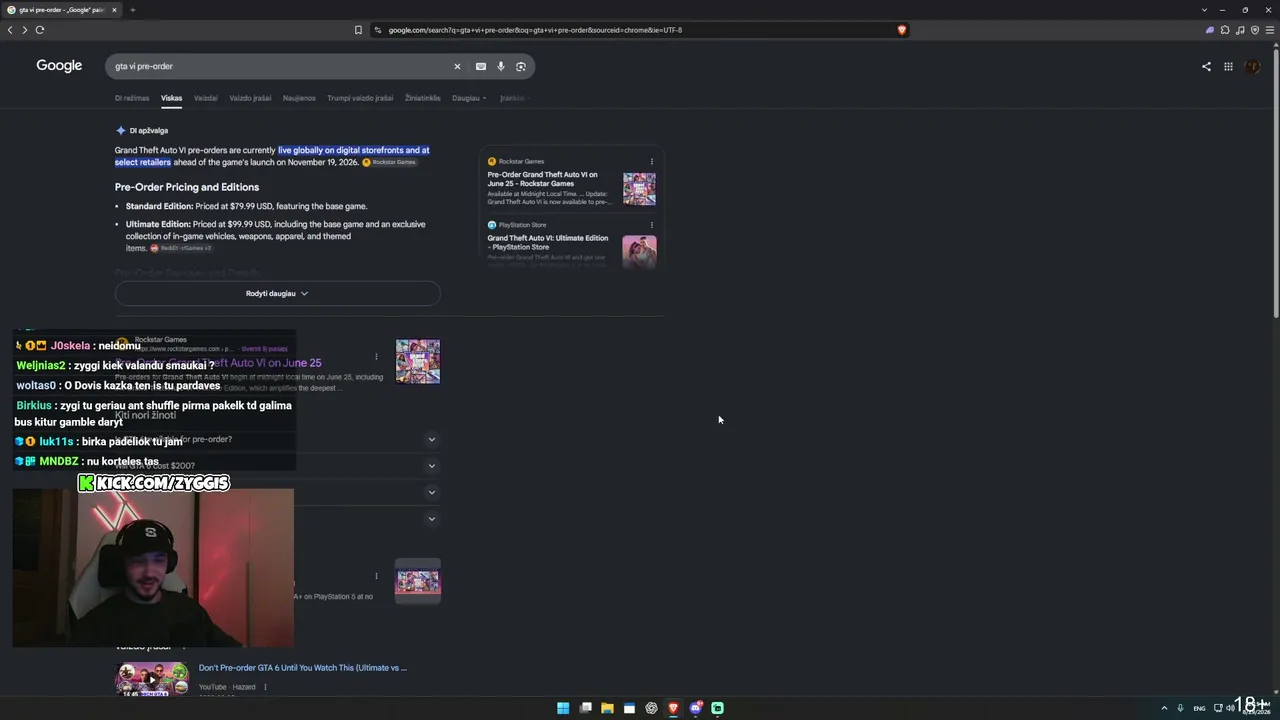This screenshot has width=1280, height=720.
Task: Start voice search with the microphone icon
Action: [x=501, y=66]
